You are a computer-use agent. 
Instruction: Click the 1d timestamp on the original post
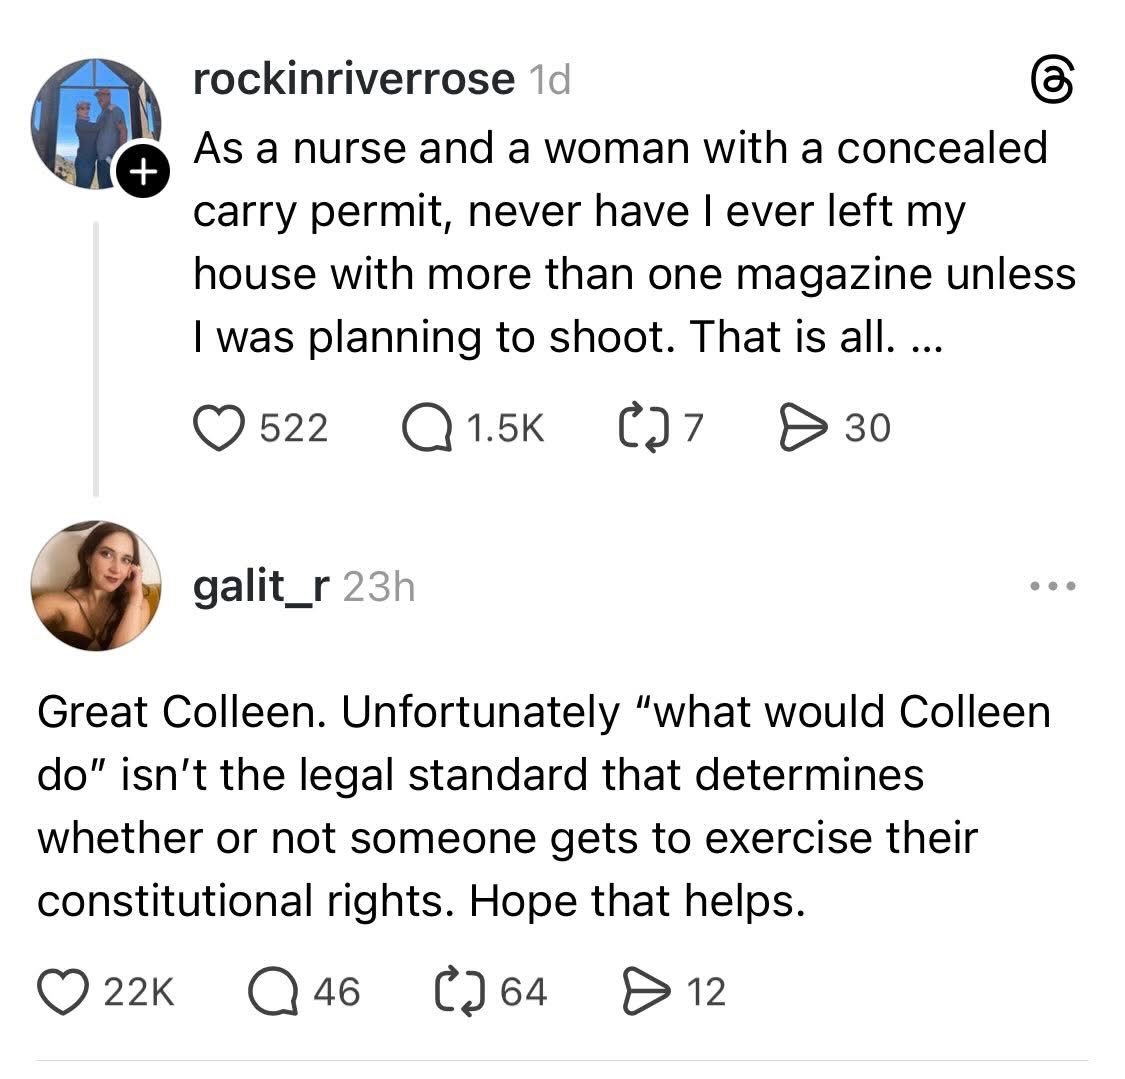coord(549,79)
